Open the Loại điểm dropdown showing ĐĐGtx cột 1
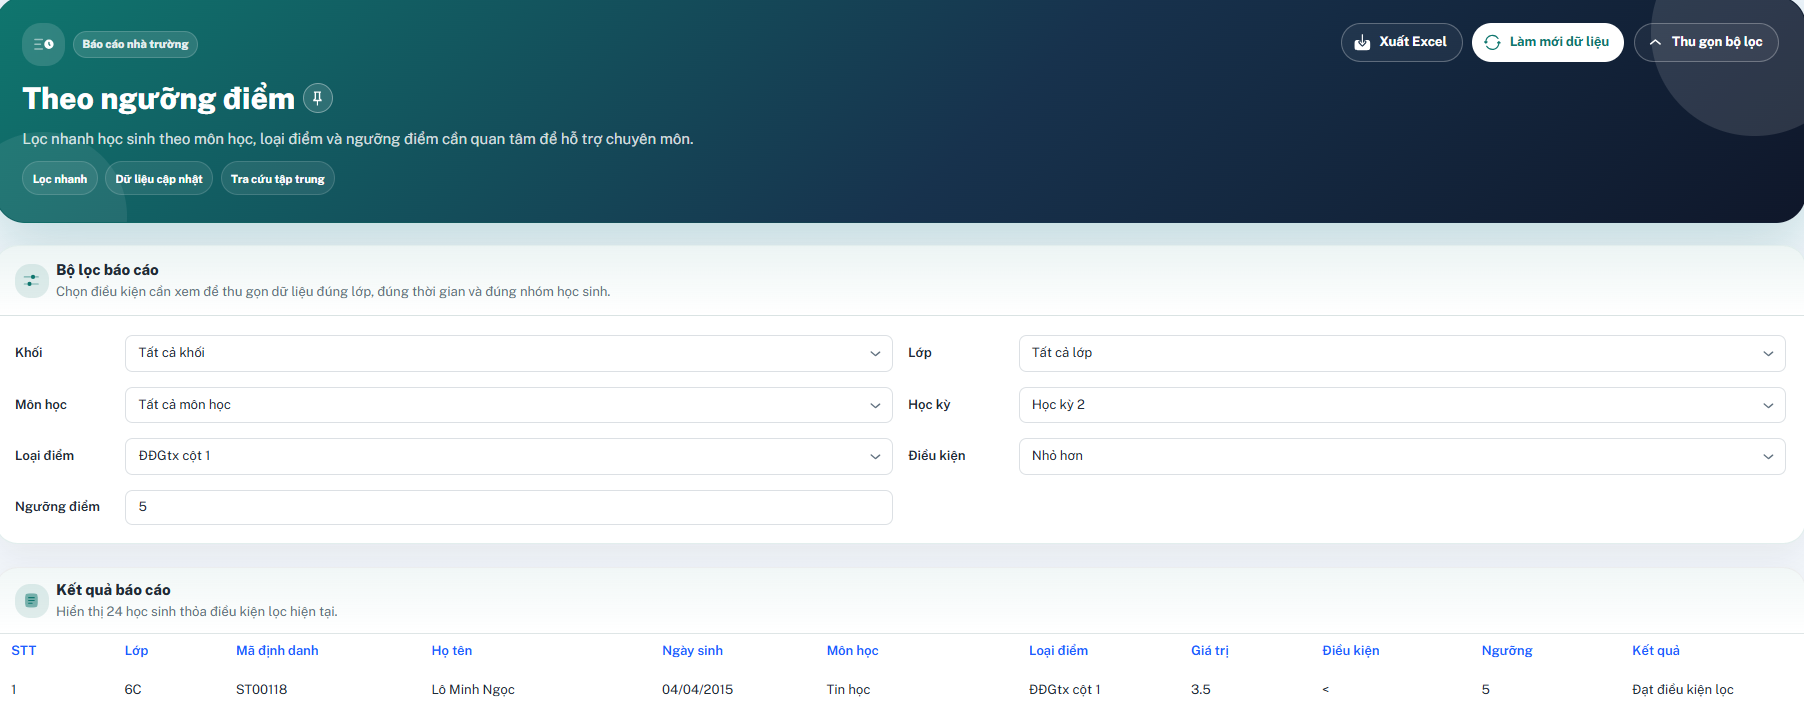The width and height of the screenshot is (1804, 709). click(x=508, y=456)
